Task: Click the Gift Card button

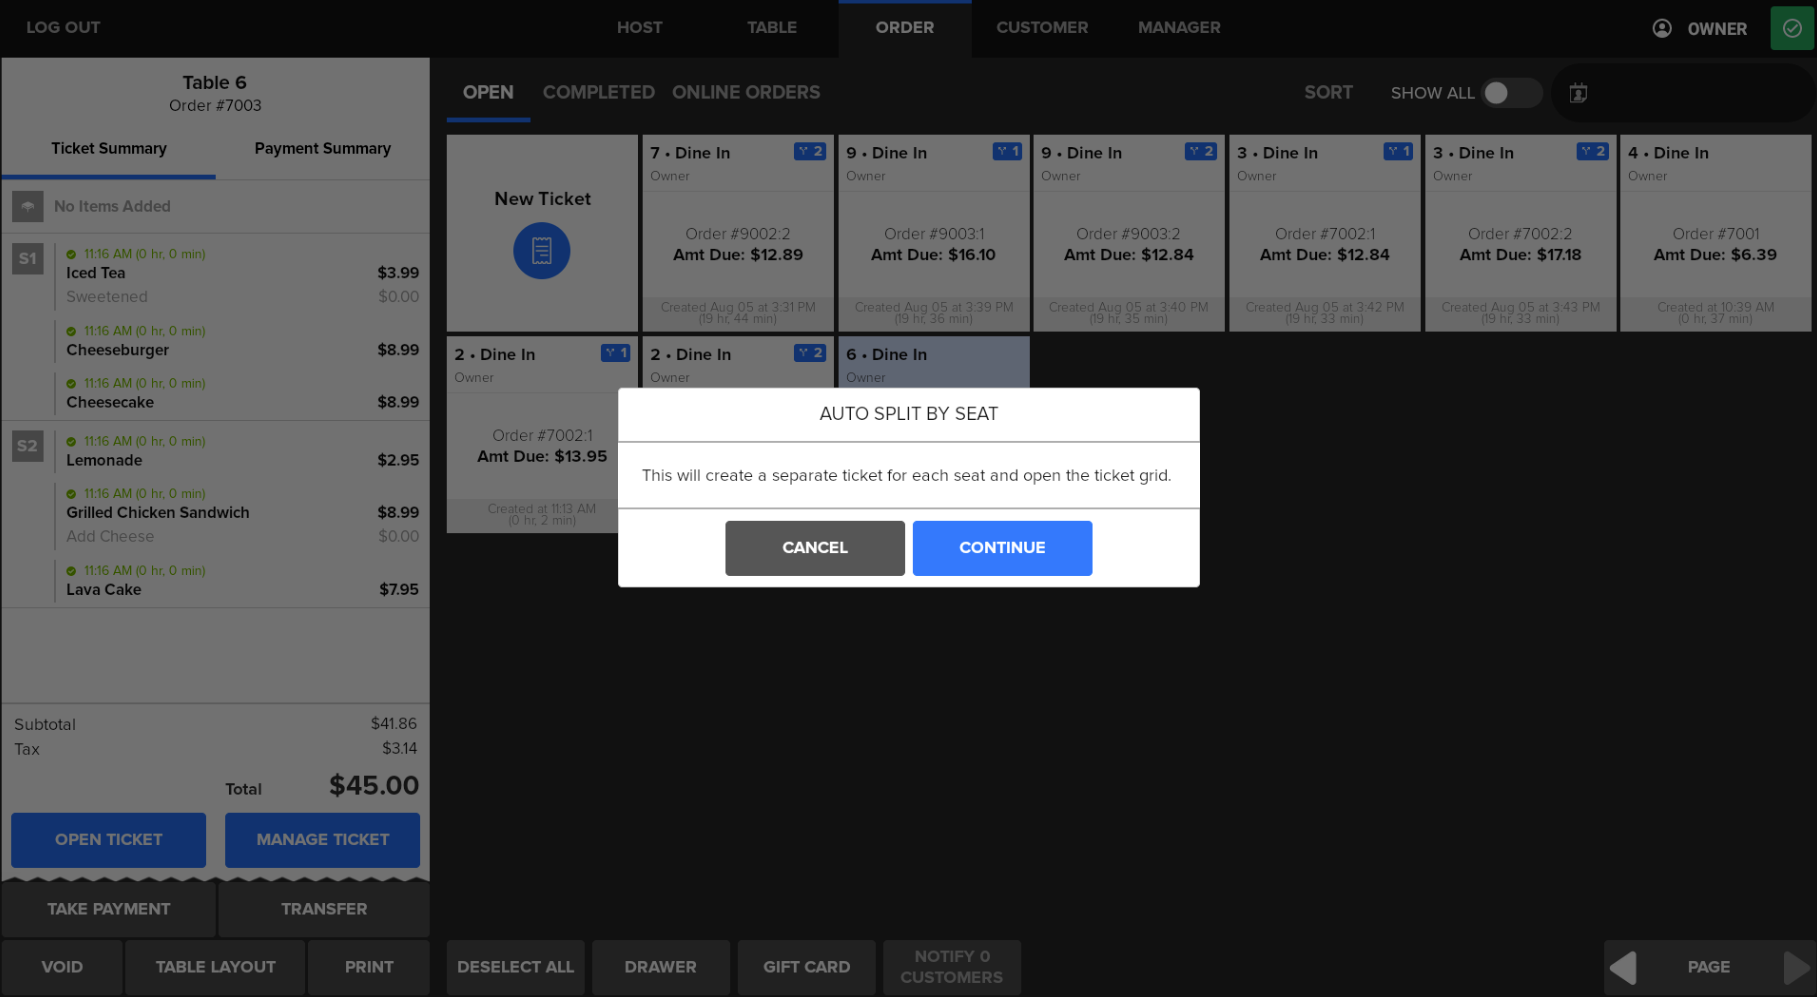Action: tap(807, 967)
